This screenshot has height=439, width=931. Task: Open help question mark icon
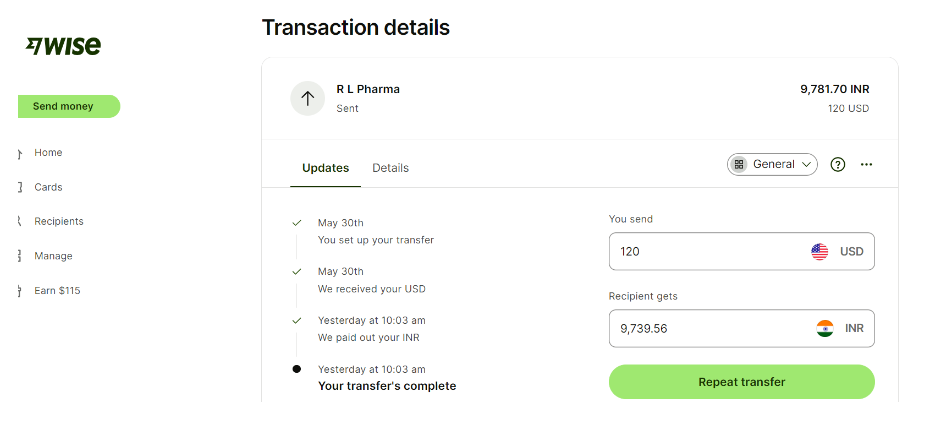point(837,165)
